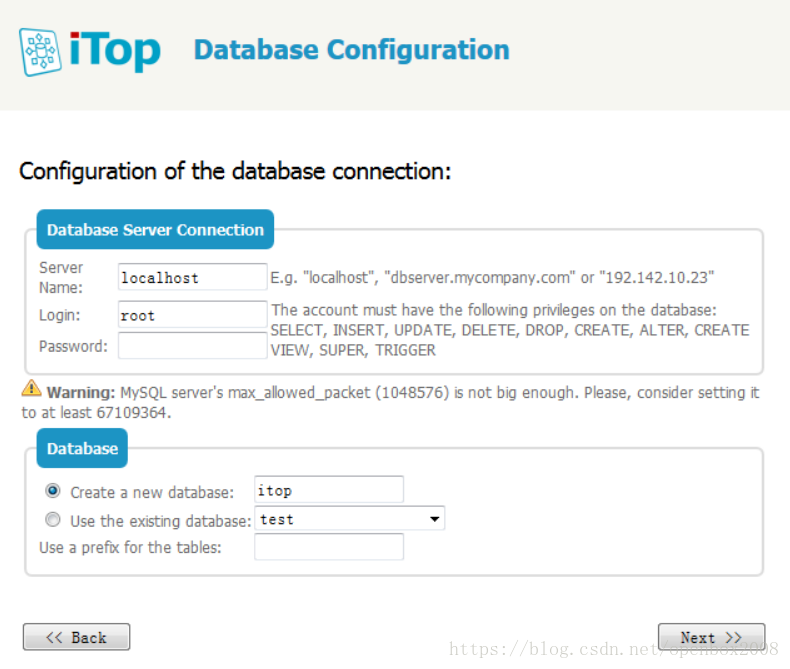Click the Server Name input field

(192, 277)
